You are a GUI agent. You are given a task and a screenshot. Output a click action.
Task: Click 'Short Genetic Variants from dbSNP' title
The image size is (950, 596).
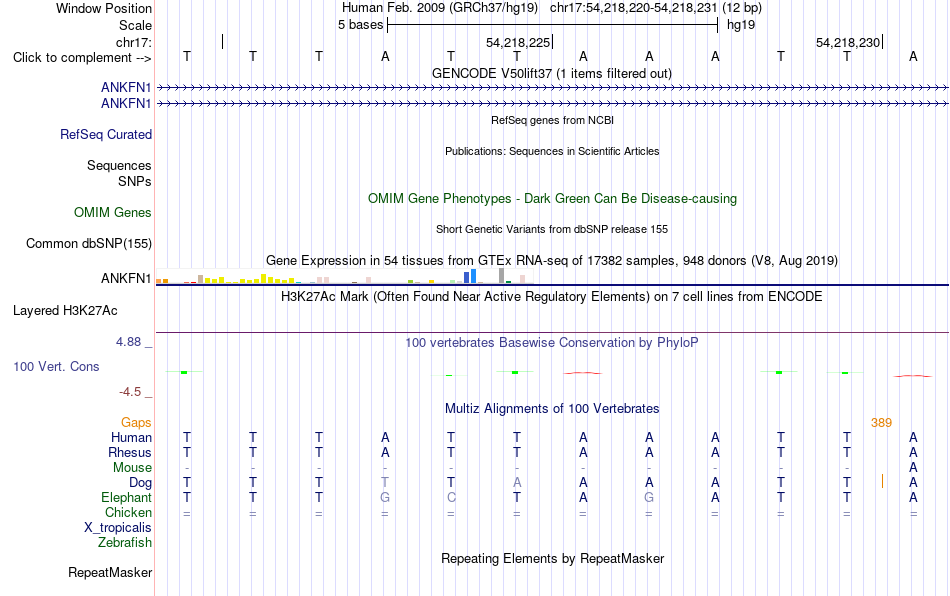pos(551,230)
